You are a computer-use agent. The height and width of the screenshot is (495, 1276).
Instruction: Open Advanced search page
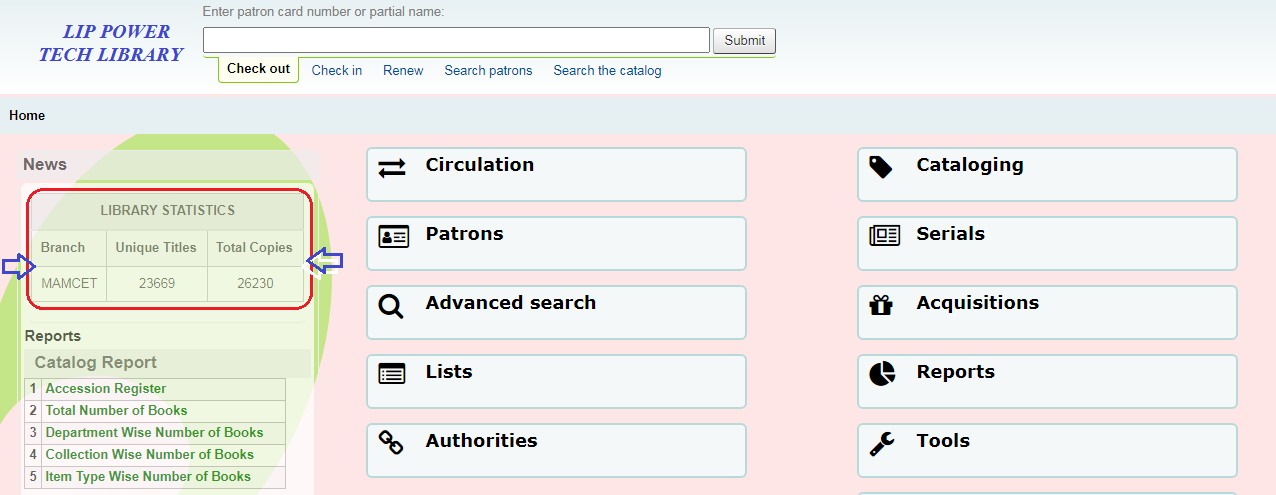[x=556, y=312]
